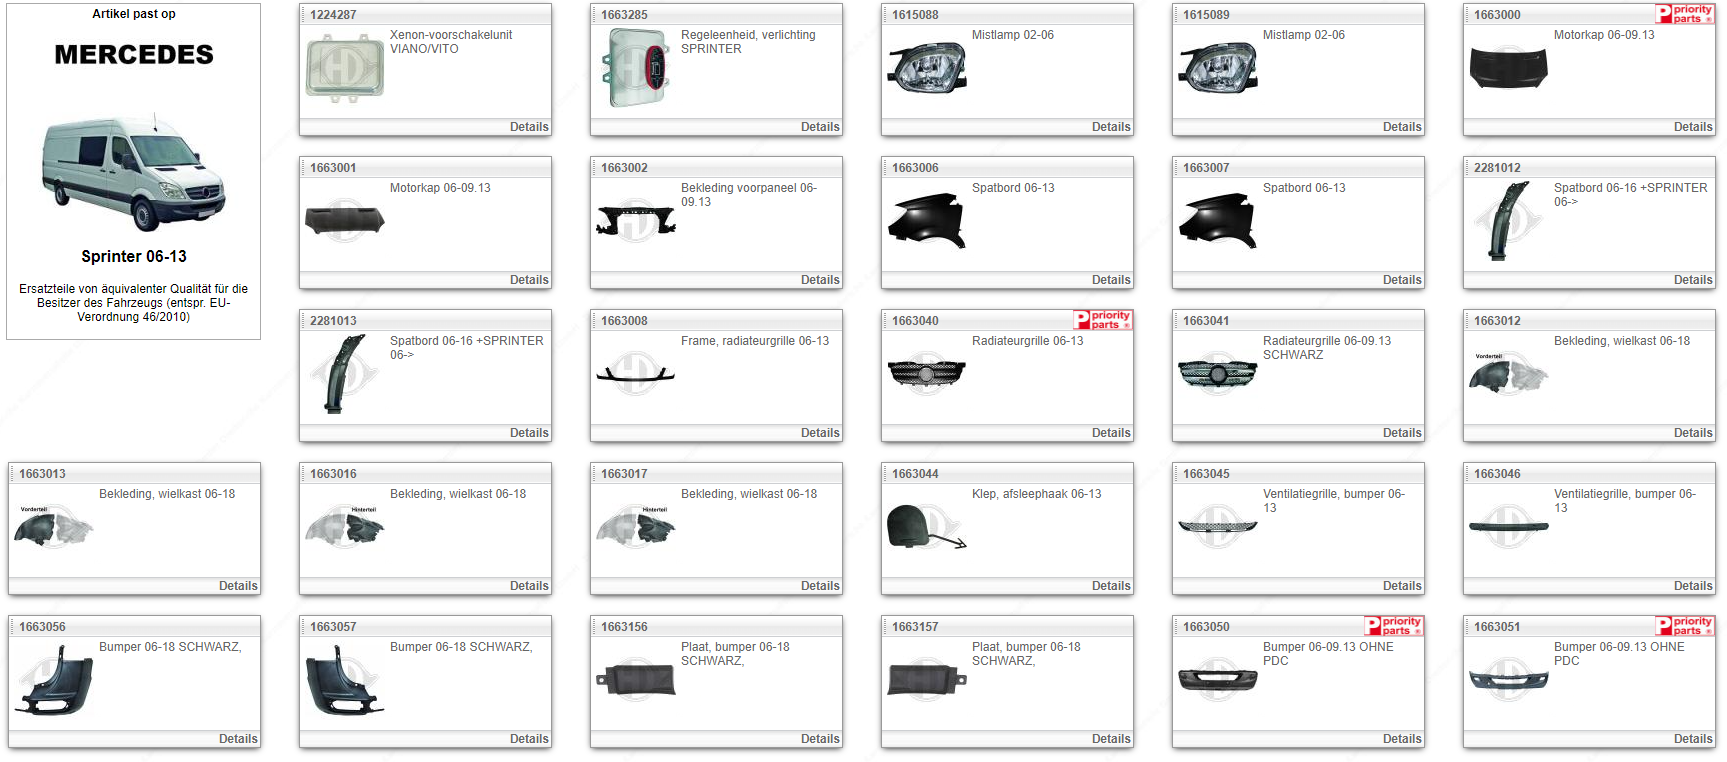View the Spatbord 2281012 part image
This screenshot has height=762, width=1727.
1509,221
